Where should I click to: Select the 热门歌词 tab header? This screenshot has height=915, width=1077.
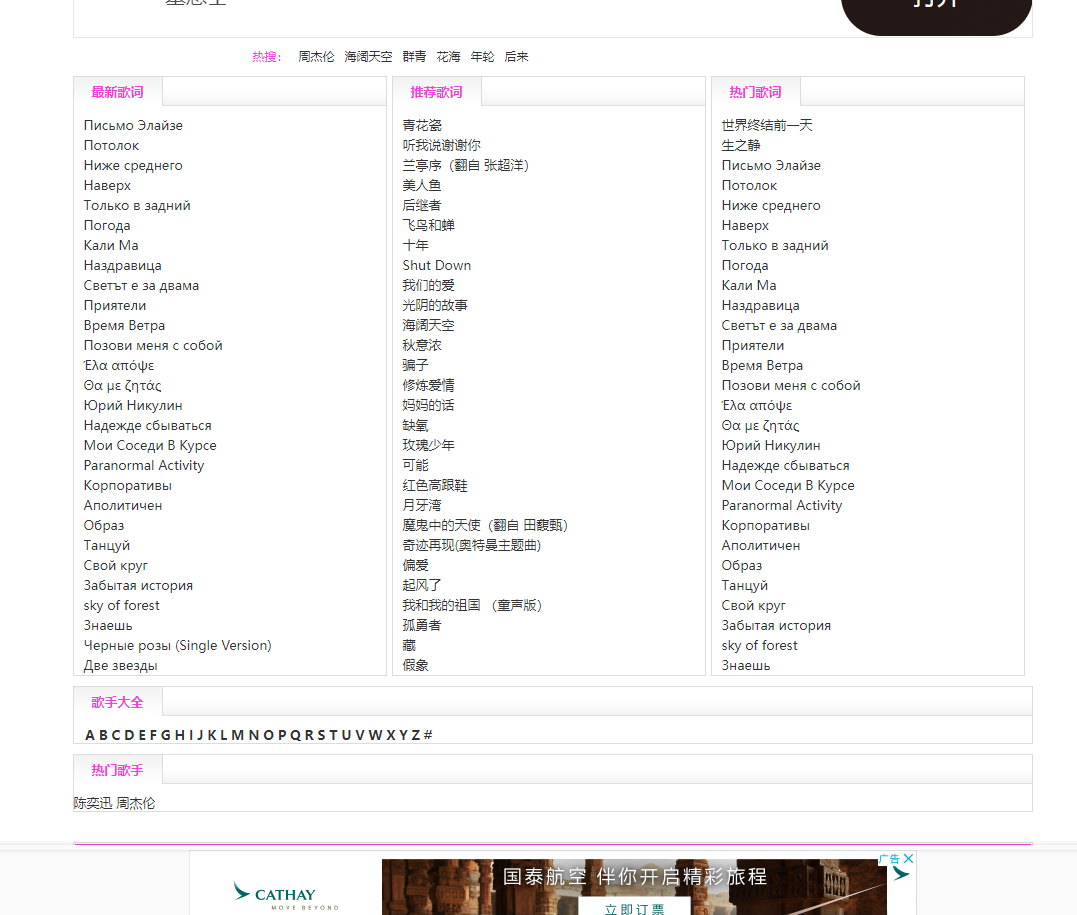point(755,92)
